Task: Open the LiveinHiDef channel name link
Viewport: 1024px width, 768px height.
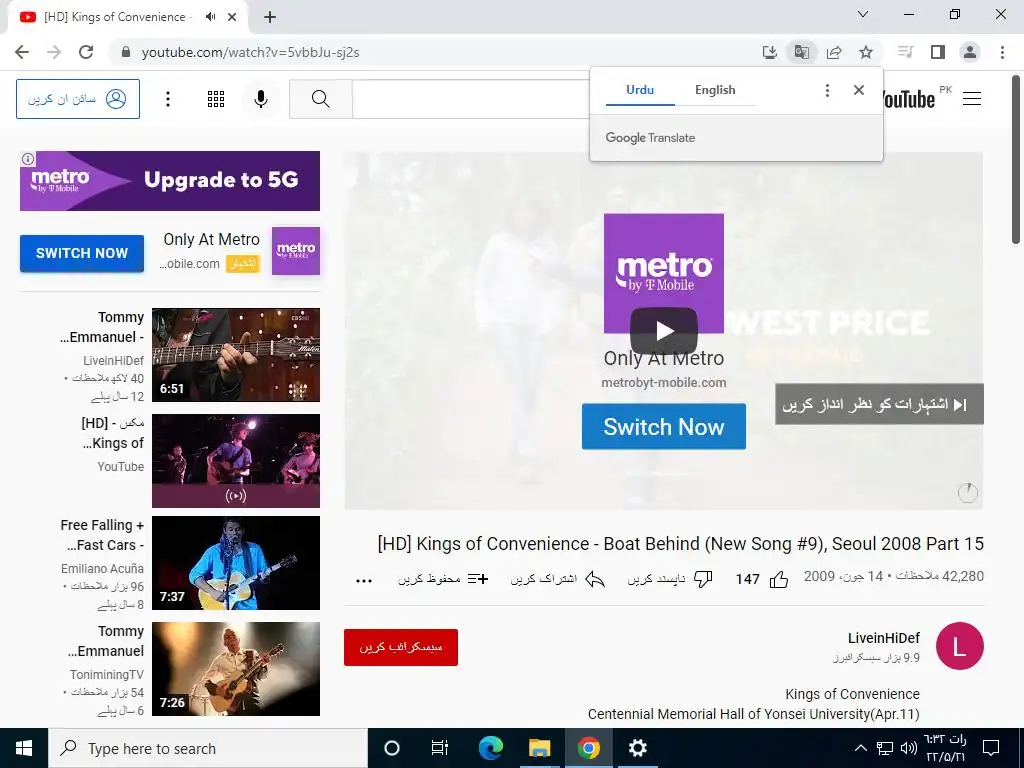Action: 884,638
